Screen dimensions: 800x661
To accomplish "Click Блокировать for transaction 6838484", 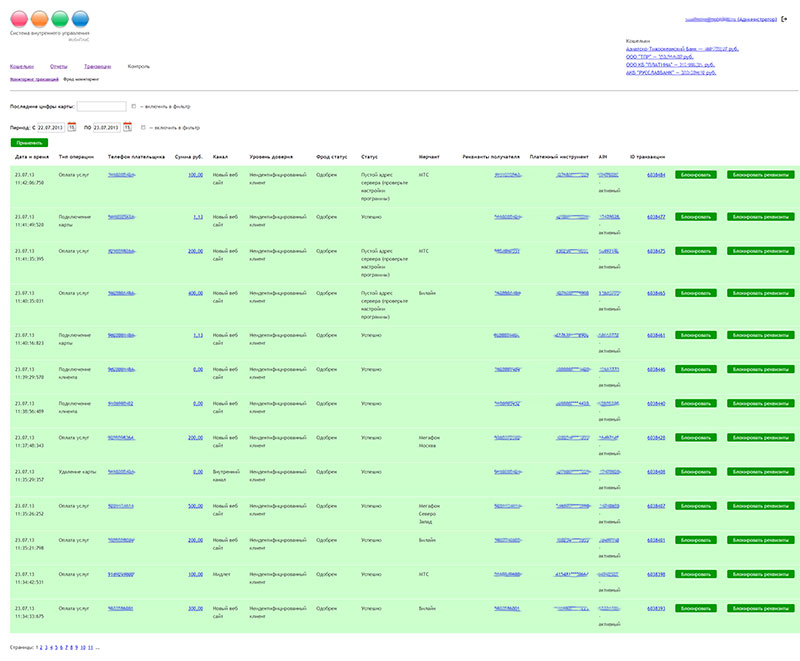I will [696, 174].
